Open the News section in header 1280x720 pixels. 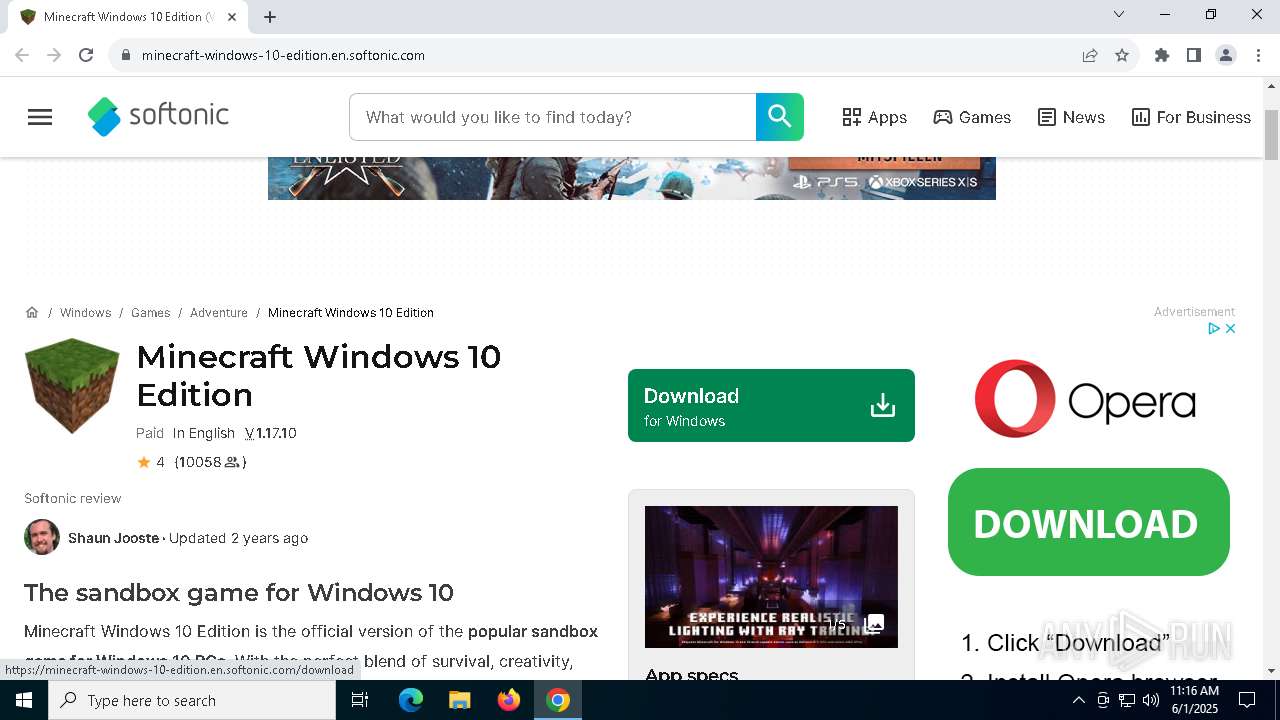(x=1071, y=117)
